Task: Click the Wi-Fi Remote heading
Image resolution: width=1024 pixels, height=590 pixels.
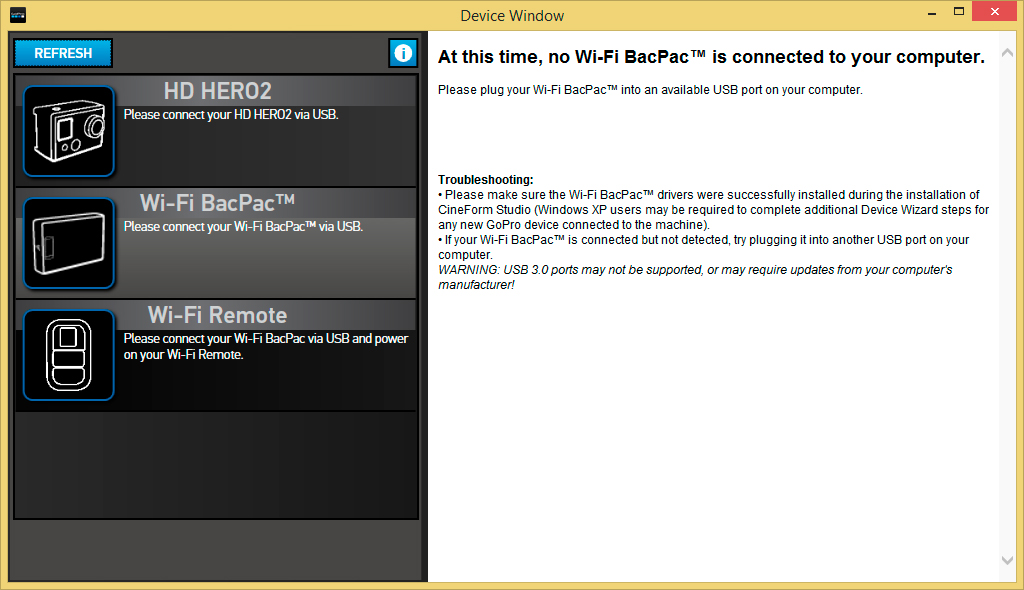Action: tap(217, 315)
